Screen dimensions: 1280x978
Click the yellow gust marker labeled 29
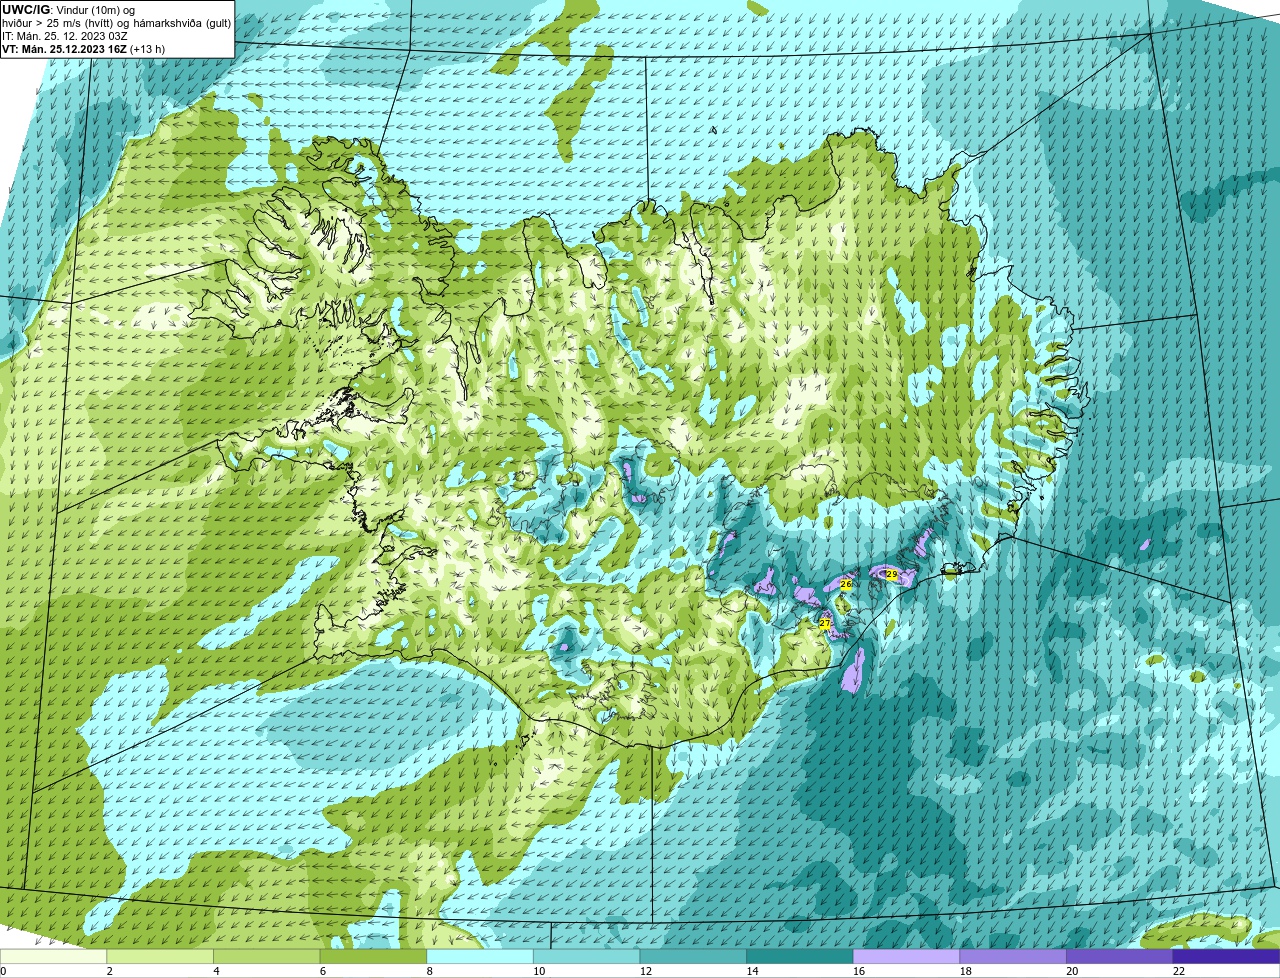(892, 574)
